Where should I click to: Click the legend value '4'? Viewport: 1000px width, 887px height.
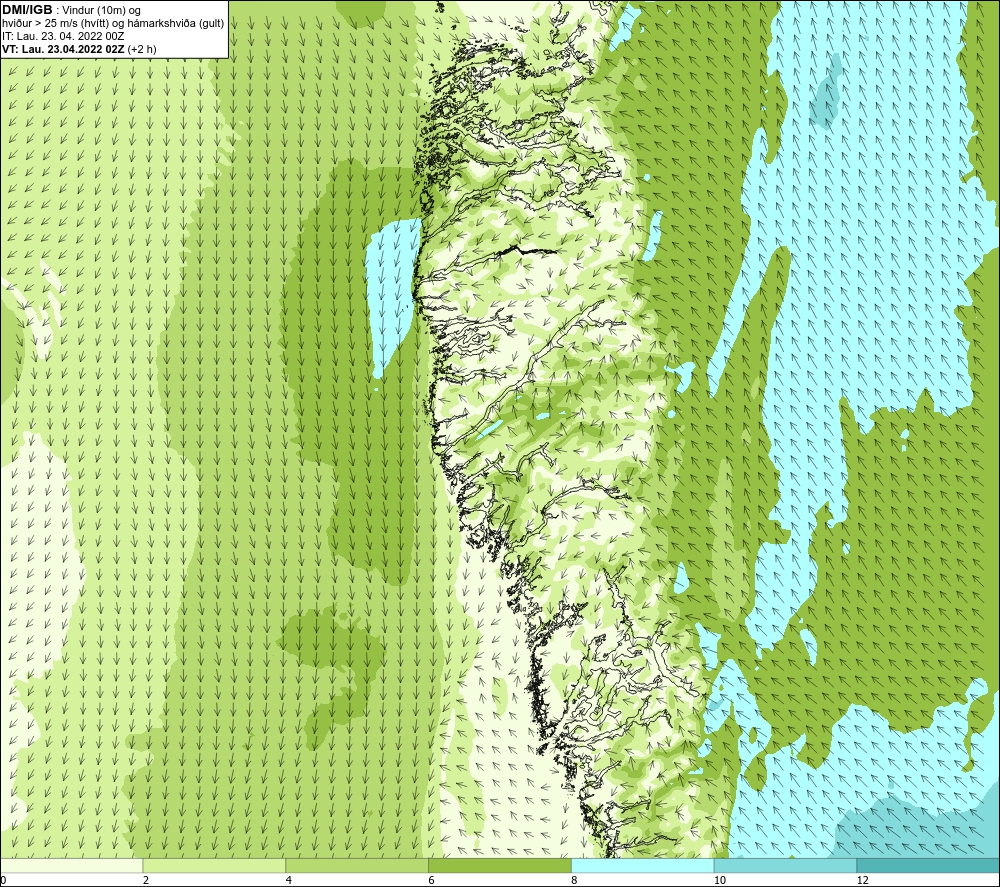pos(289,880)
